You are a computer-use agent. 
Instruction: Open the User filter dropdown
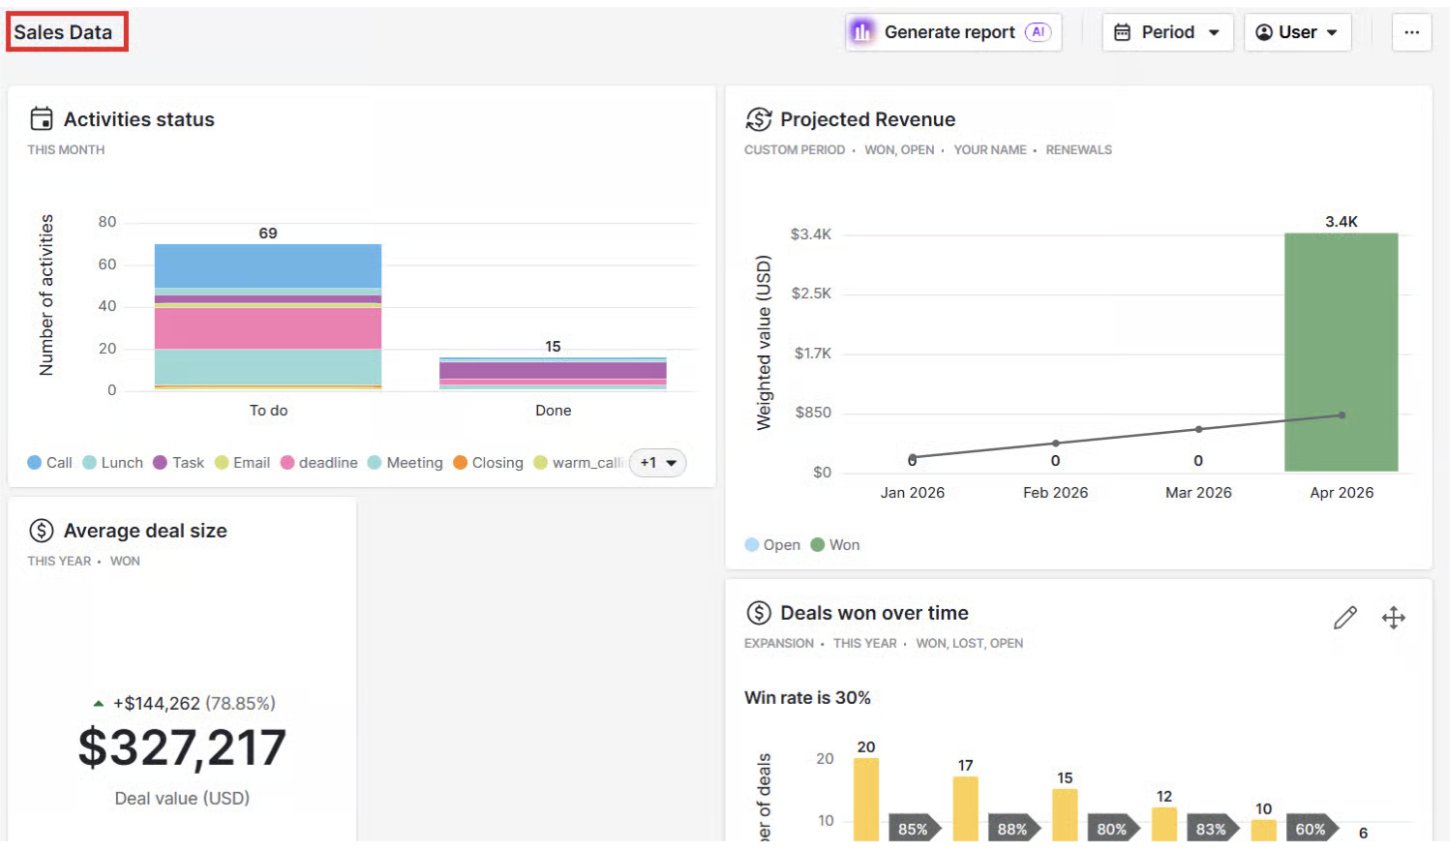pyautogui.click(x=1297, y=32)
